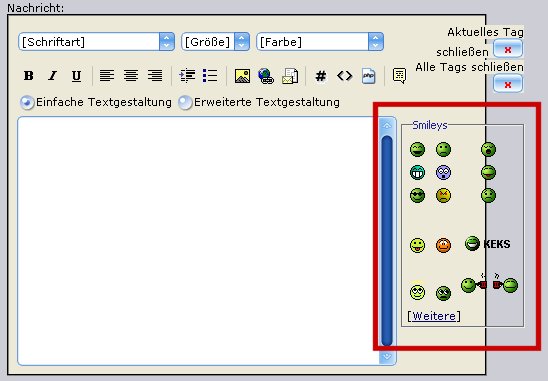Image resolution: width=548 pixels, height=381 pixels.
Task: Underline text with the U icon
Action: pyautogui.click(x=77, y=76)
